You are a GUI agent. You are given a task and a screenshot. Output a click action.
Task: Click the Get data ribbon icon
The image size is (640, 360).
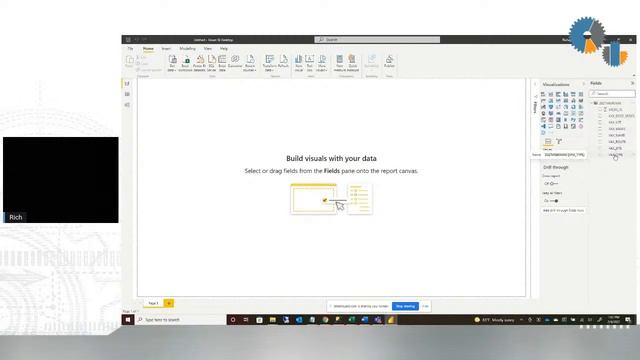tap(172, 63)
